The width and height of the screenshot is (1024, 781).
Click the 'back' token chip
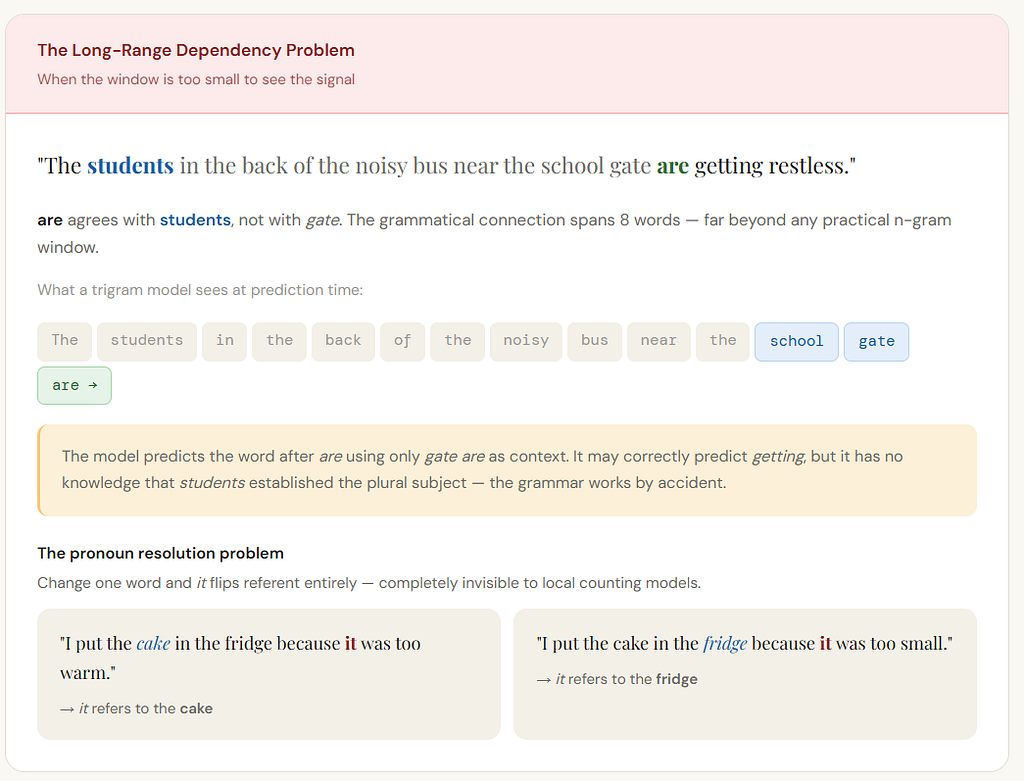(x=344, y=341)
